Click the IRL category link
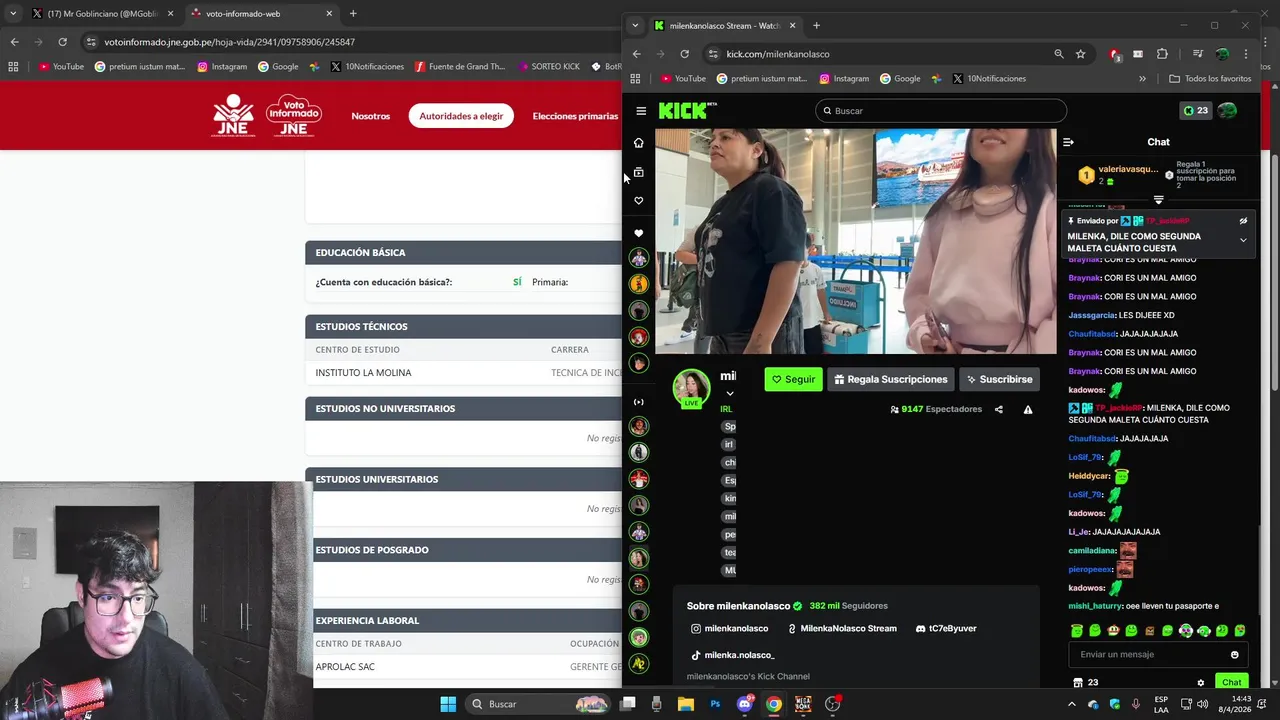This screenshot has height=720, width=1280. pos(726,409)
